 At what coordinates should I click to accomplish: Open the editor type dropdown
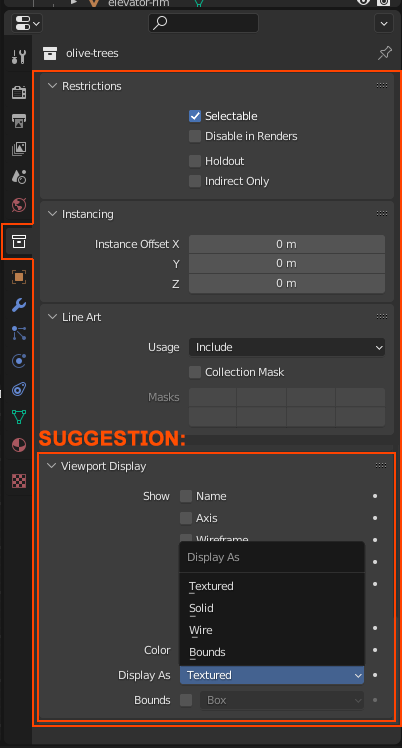point(27,22)
